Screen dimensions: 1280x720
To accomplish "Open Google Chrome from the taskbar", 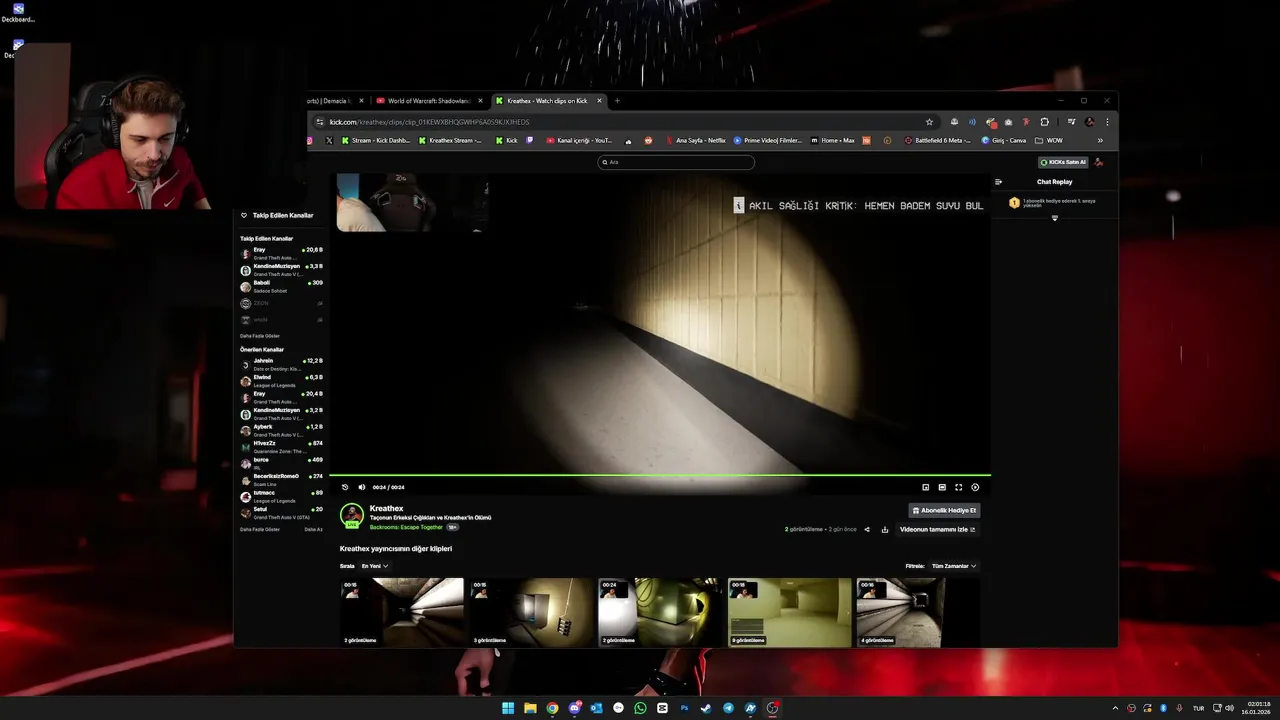I will [x=552, y=708].
